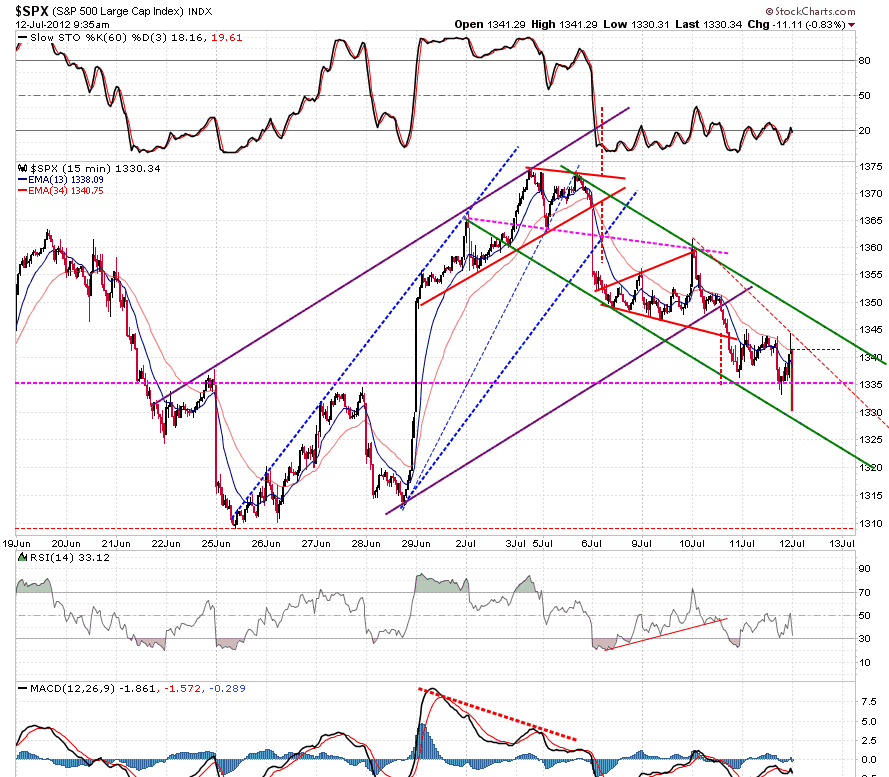Click the 90 level on the RSI axis
This screenshot has width=889, height=777.
(865, 569)
